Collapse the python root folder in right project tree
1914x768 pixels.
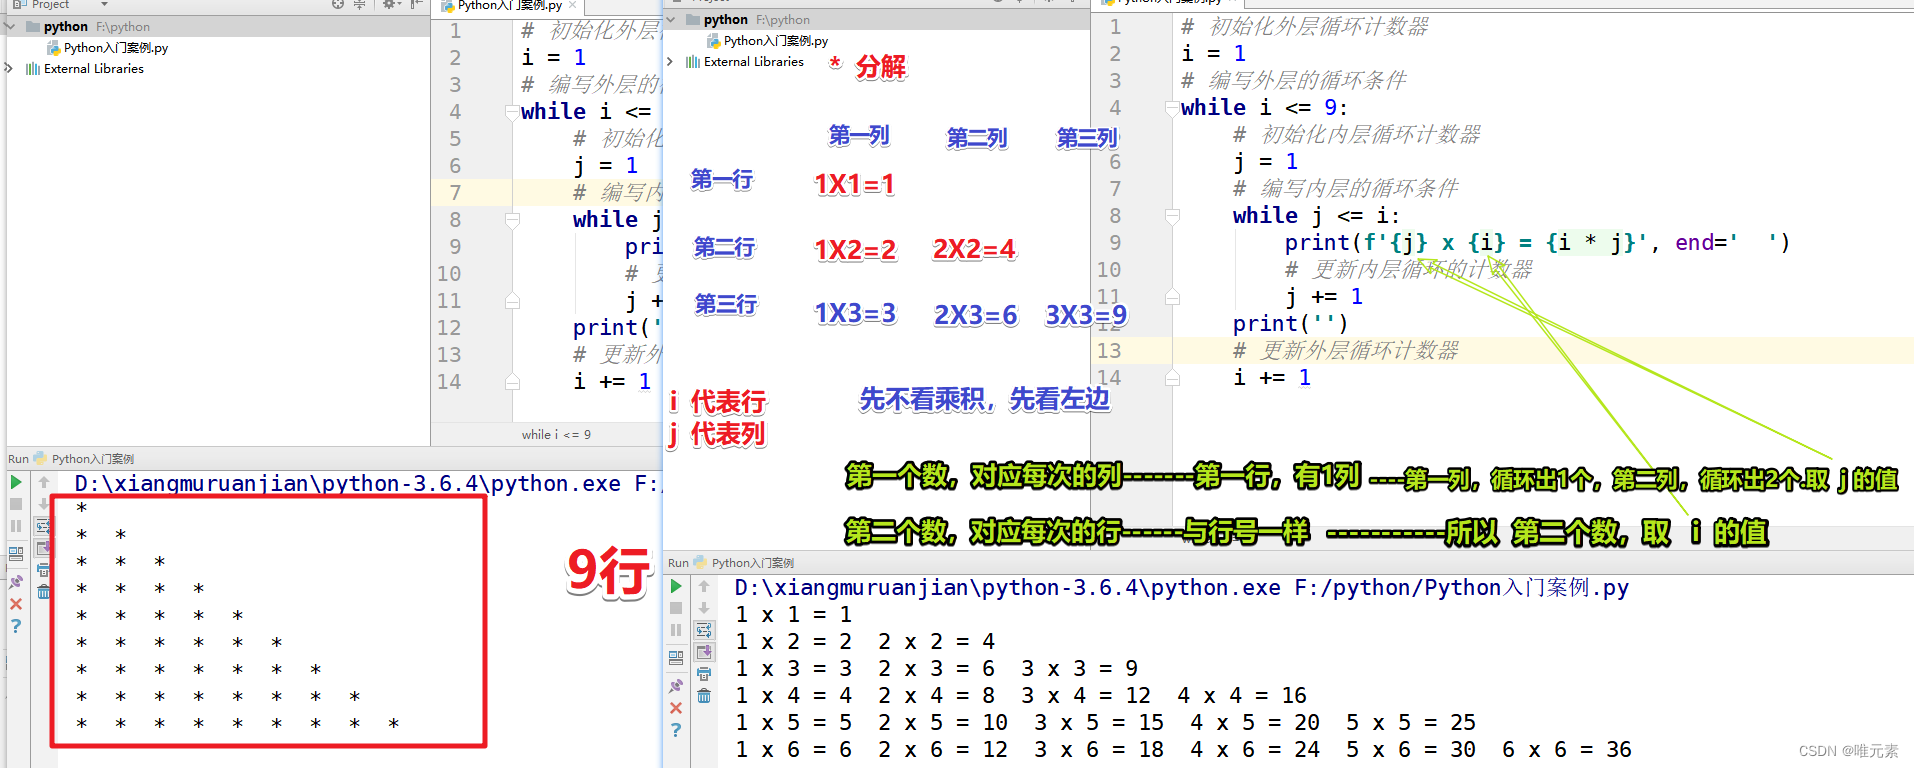click(671, 19)
